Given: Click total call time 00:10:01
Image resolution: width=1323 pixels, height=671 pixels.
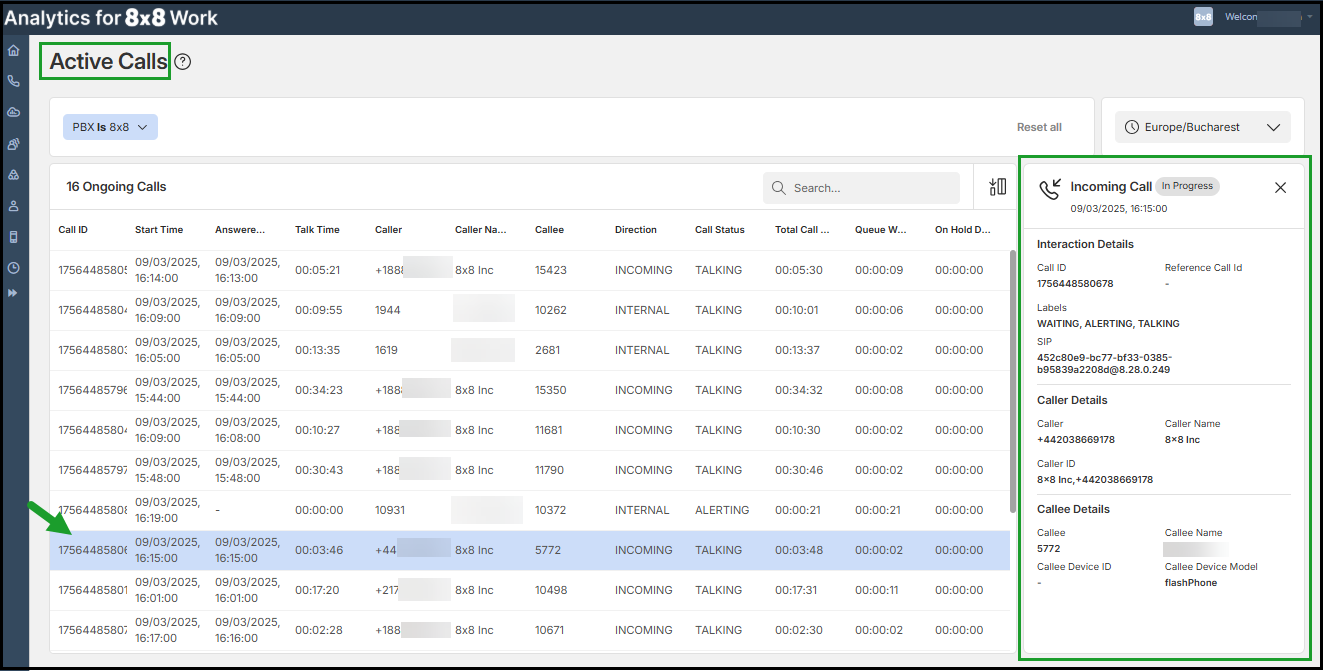Looking at the screenshot, I should 797,310.
